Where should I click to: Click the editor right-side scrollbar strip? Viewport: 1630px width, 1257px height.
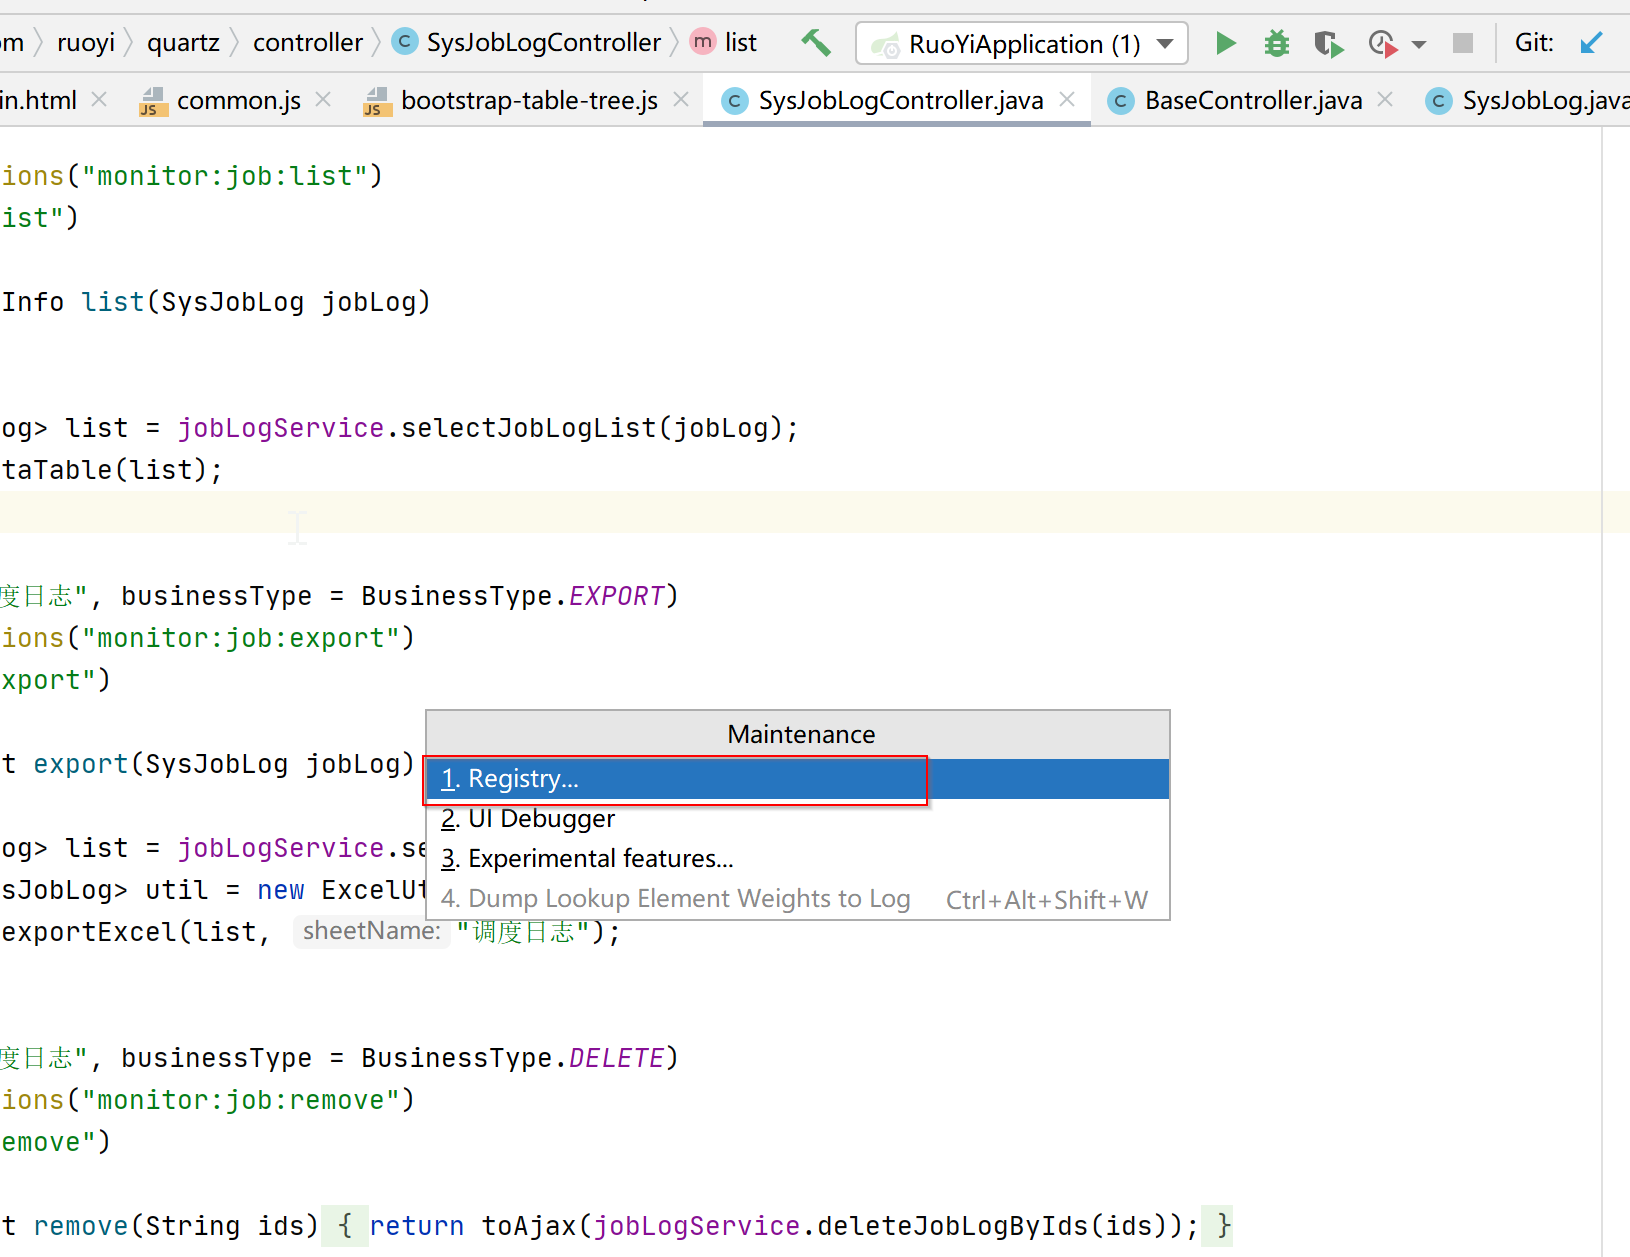tap(1616, 690)
